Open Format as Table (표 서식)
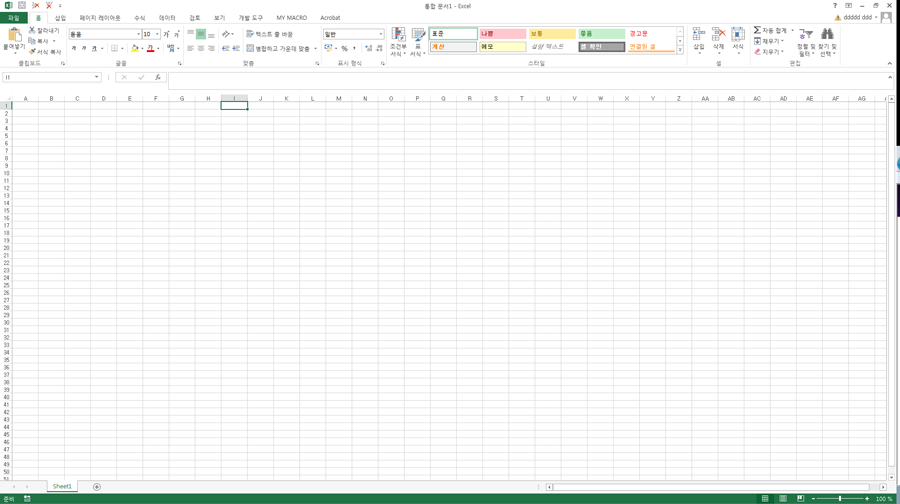 coord(418,42)
